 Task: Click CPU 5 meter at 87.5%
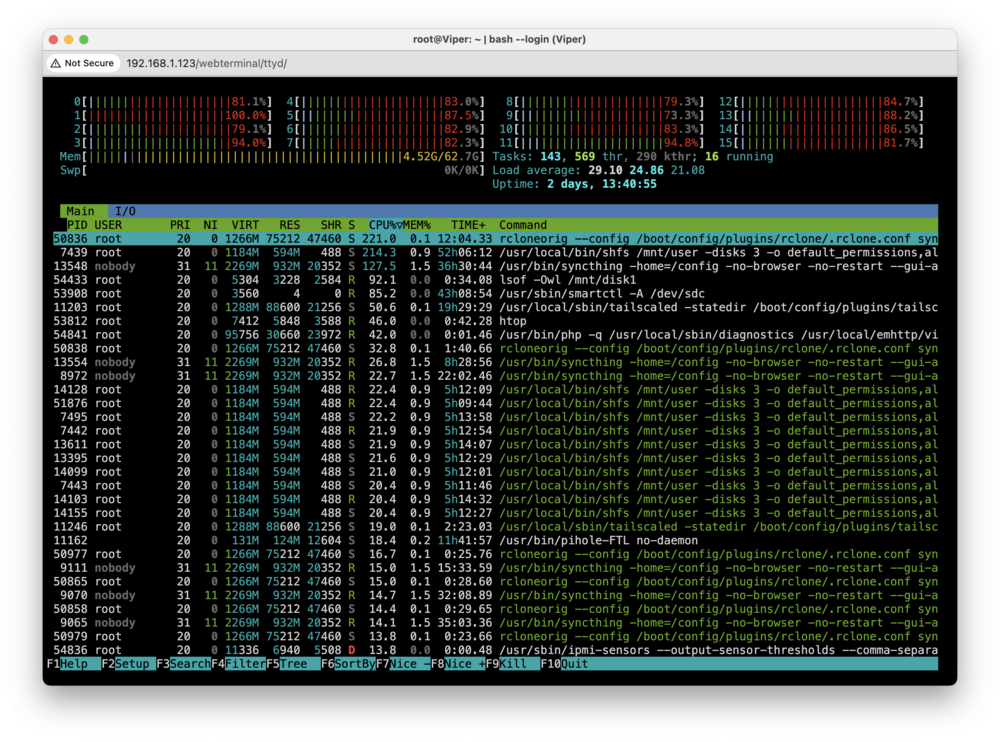[x=385, y=115]
